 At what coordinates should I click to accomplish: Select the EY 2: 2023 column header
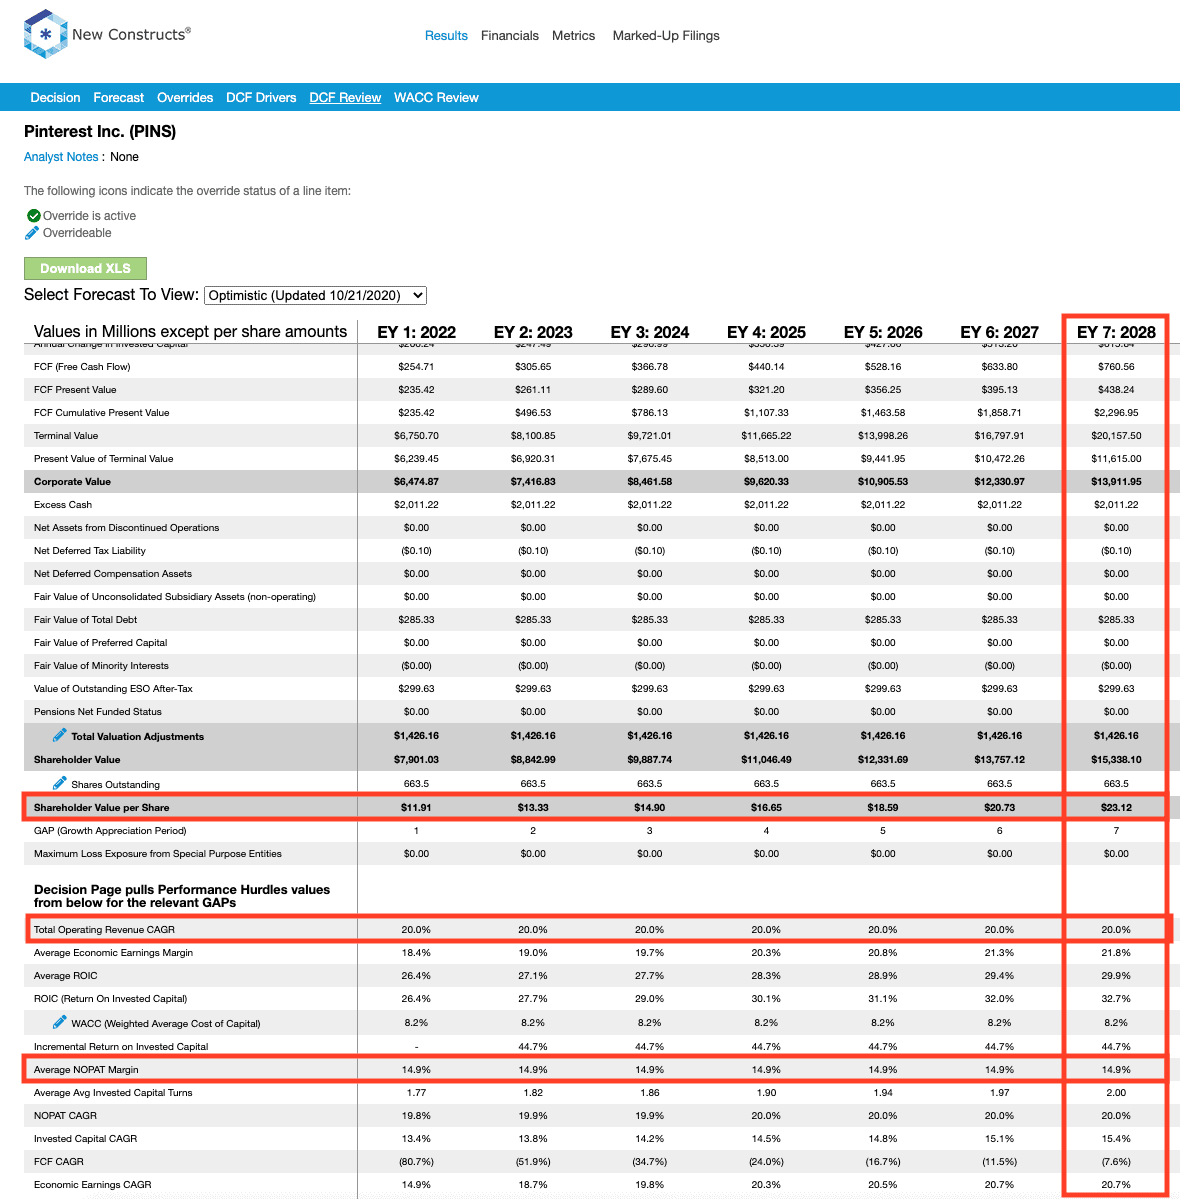coord(533,332)
